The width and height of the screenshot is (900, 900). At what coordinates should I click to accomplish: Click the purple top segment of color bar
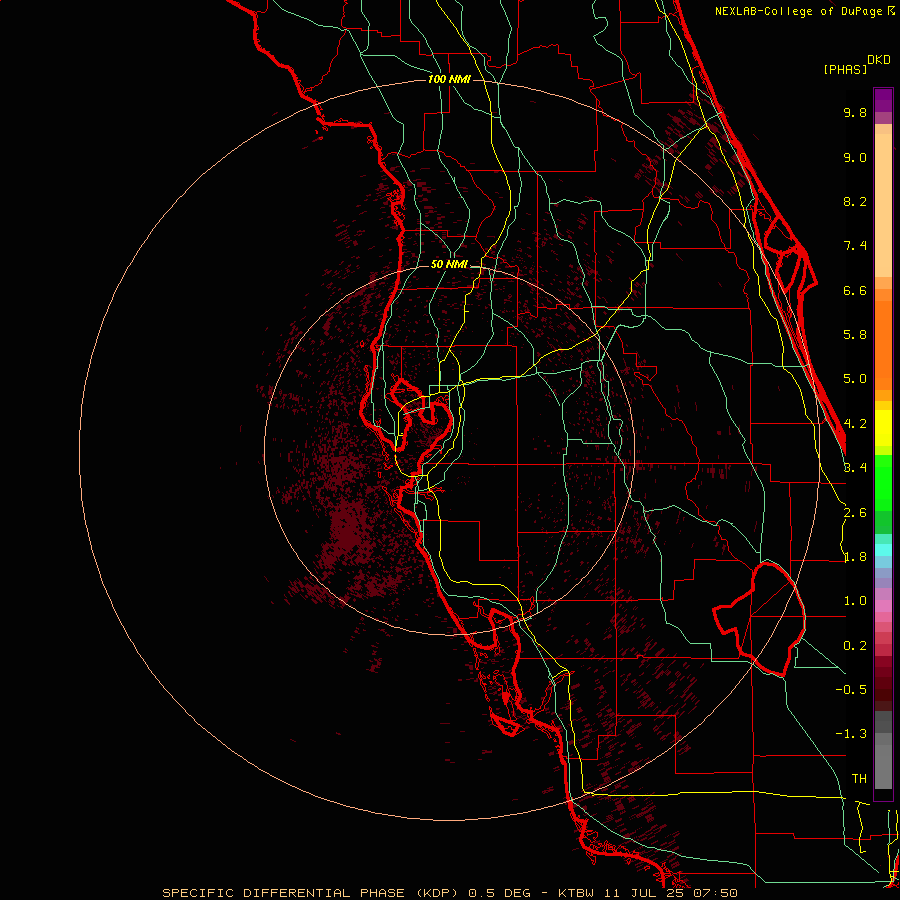(883, 100)
